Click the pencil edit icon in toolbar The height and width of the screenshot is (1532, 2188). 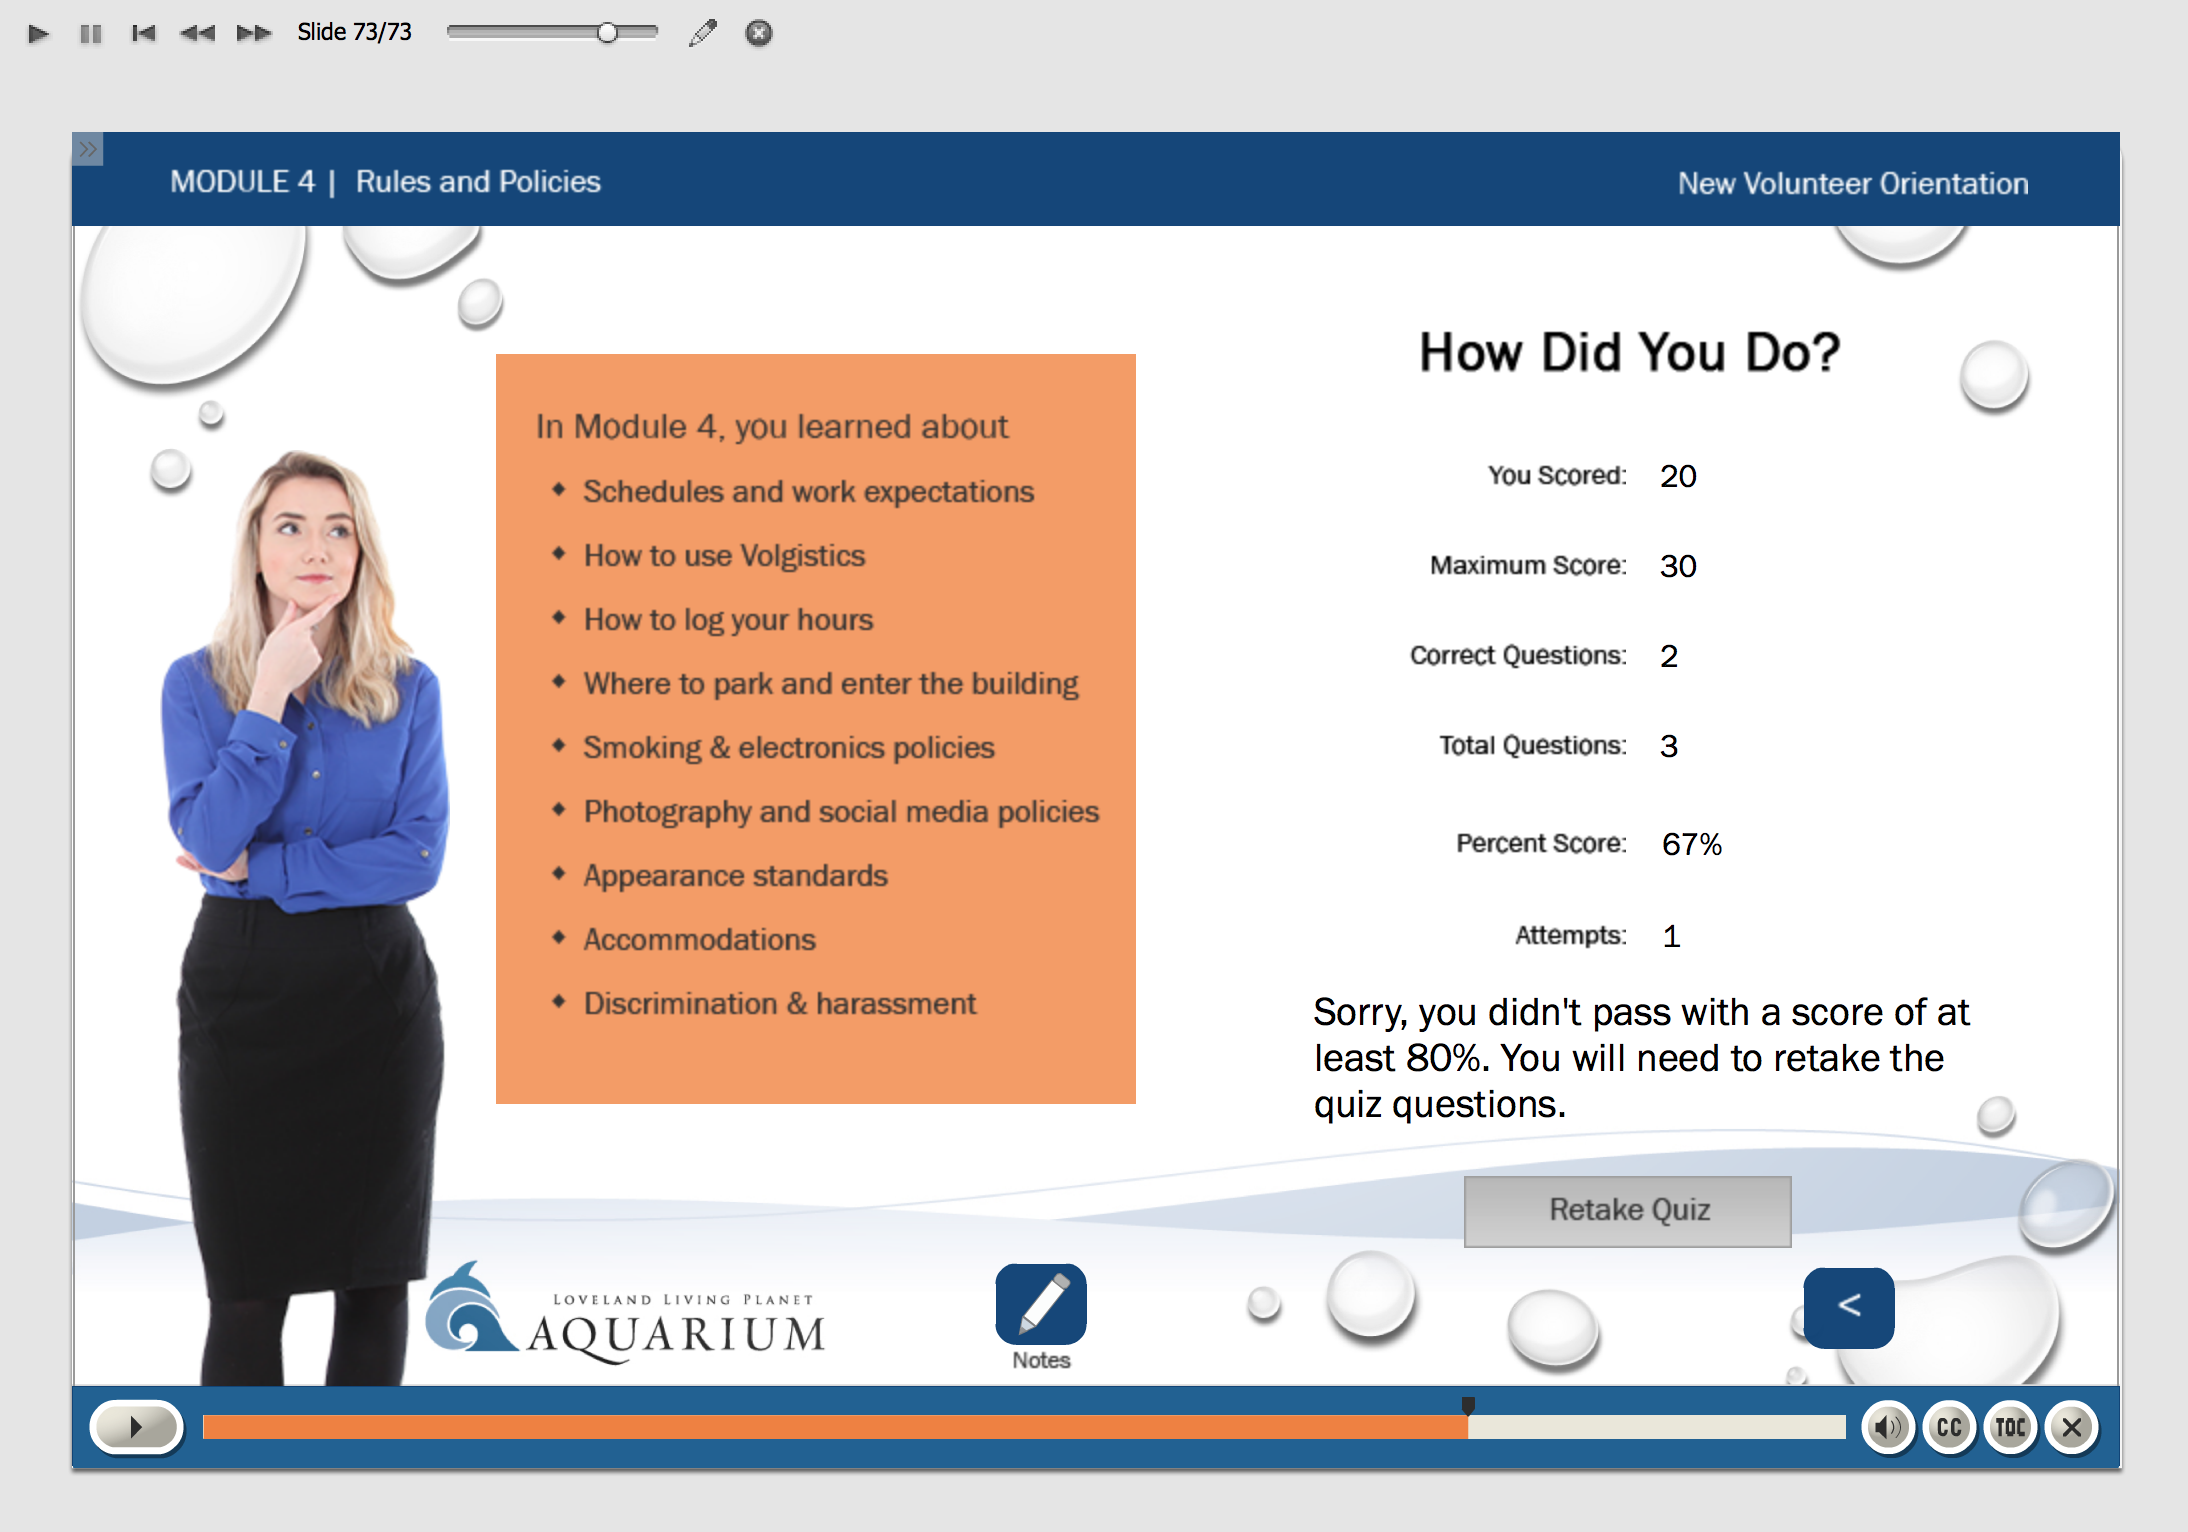coord(703,34)
